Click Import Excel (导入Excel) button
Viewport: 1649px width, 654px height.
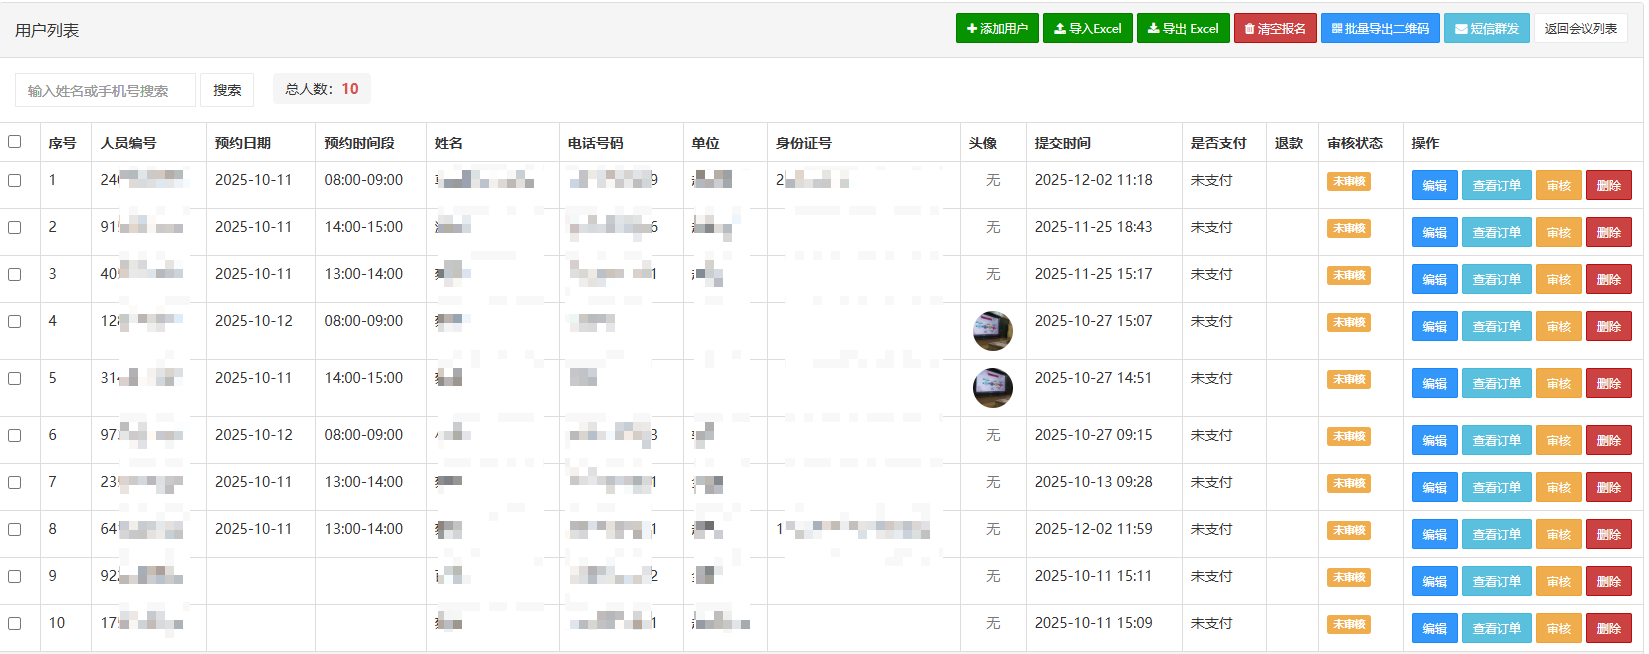click(1087, 28)
